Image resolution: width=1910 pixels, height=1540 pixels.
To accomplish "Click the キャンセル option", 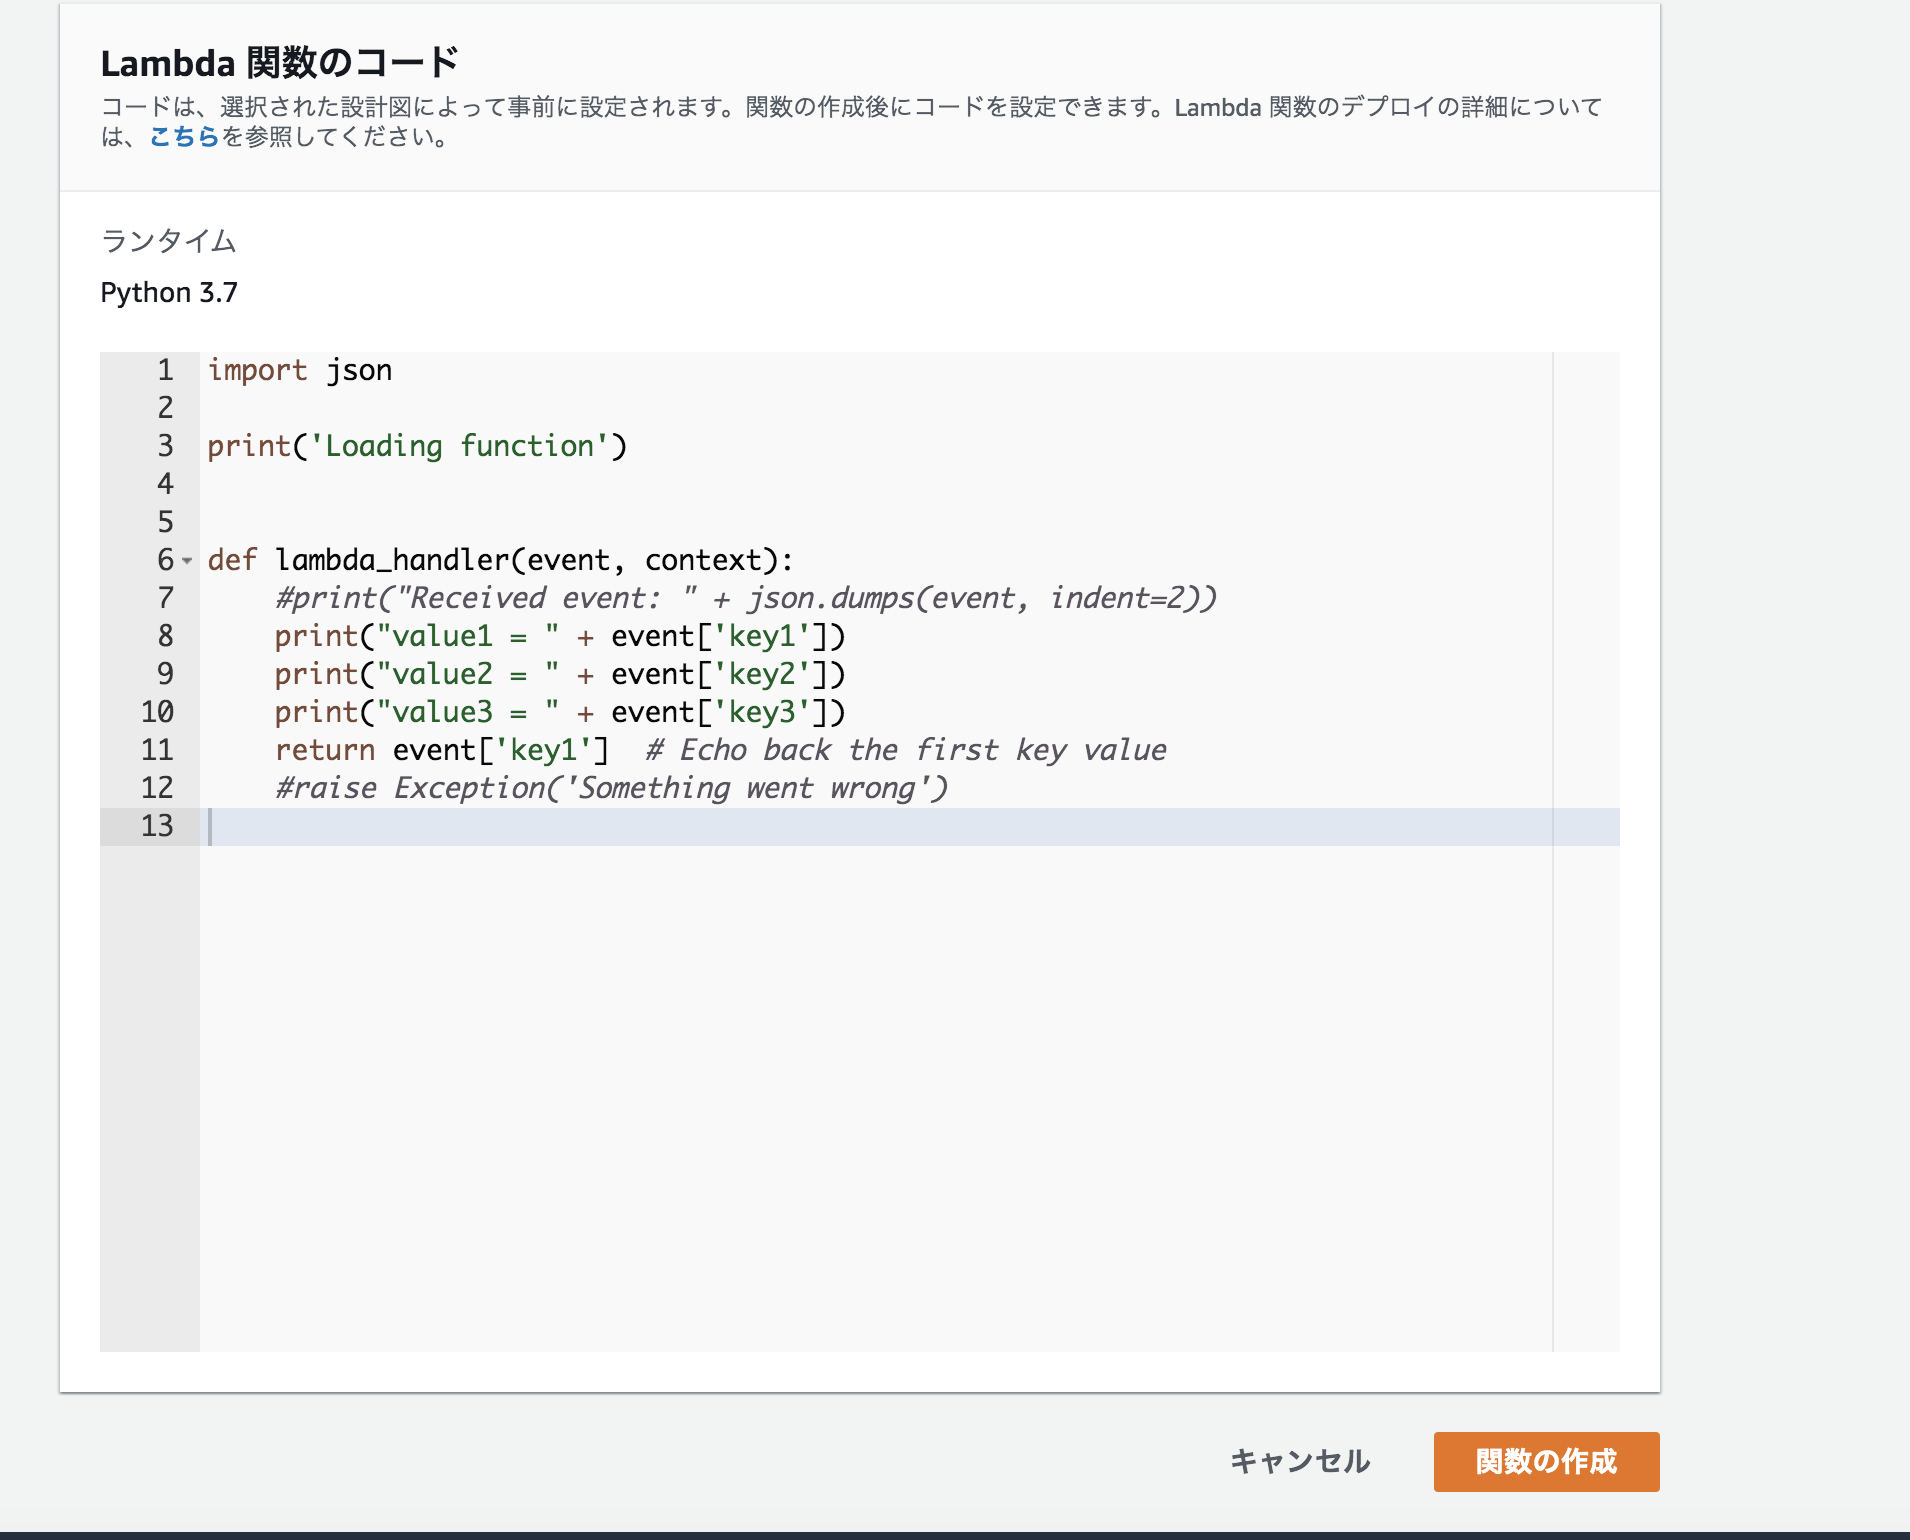I will pos(1299,1461).
